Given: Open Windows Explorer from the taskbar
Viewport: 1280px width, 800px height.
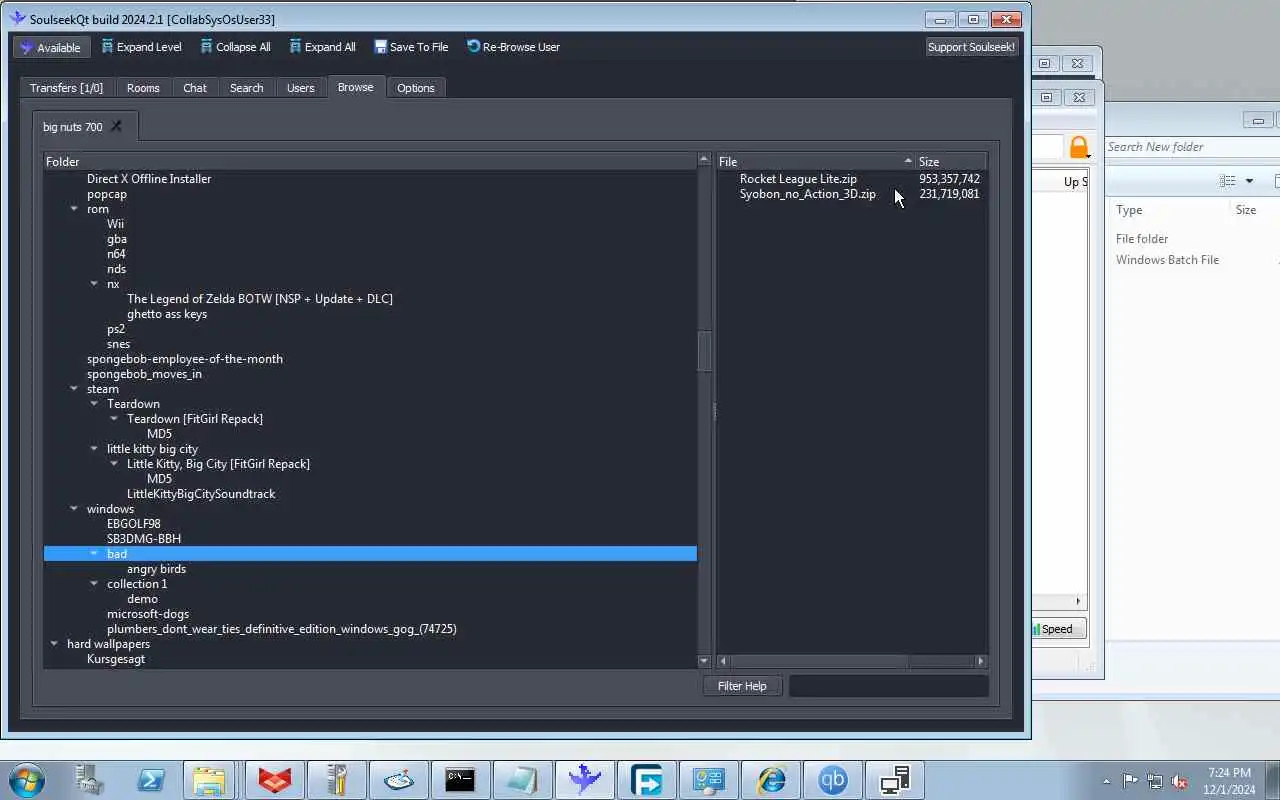Looking at the screenshot, I should (209, 780).
